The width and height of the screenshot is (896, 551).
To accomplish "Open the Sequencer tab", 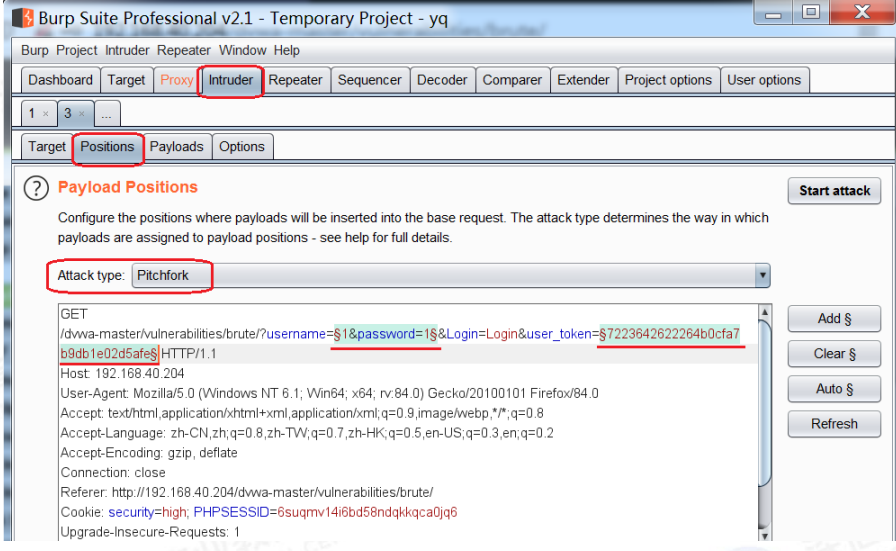I will pos(370,80).
